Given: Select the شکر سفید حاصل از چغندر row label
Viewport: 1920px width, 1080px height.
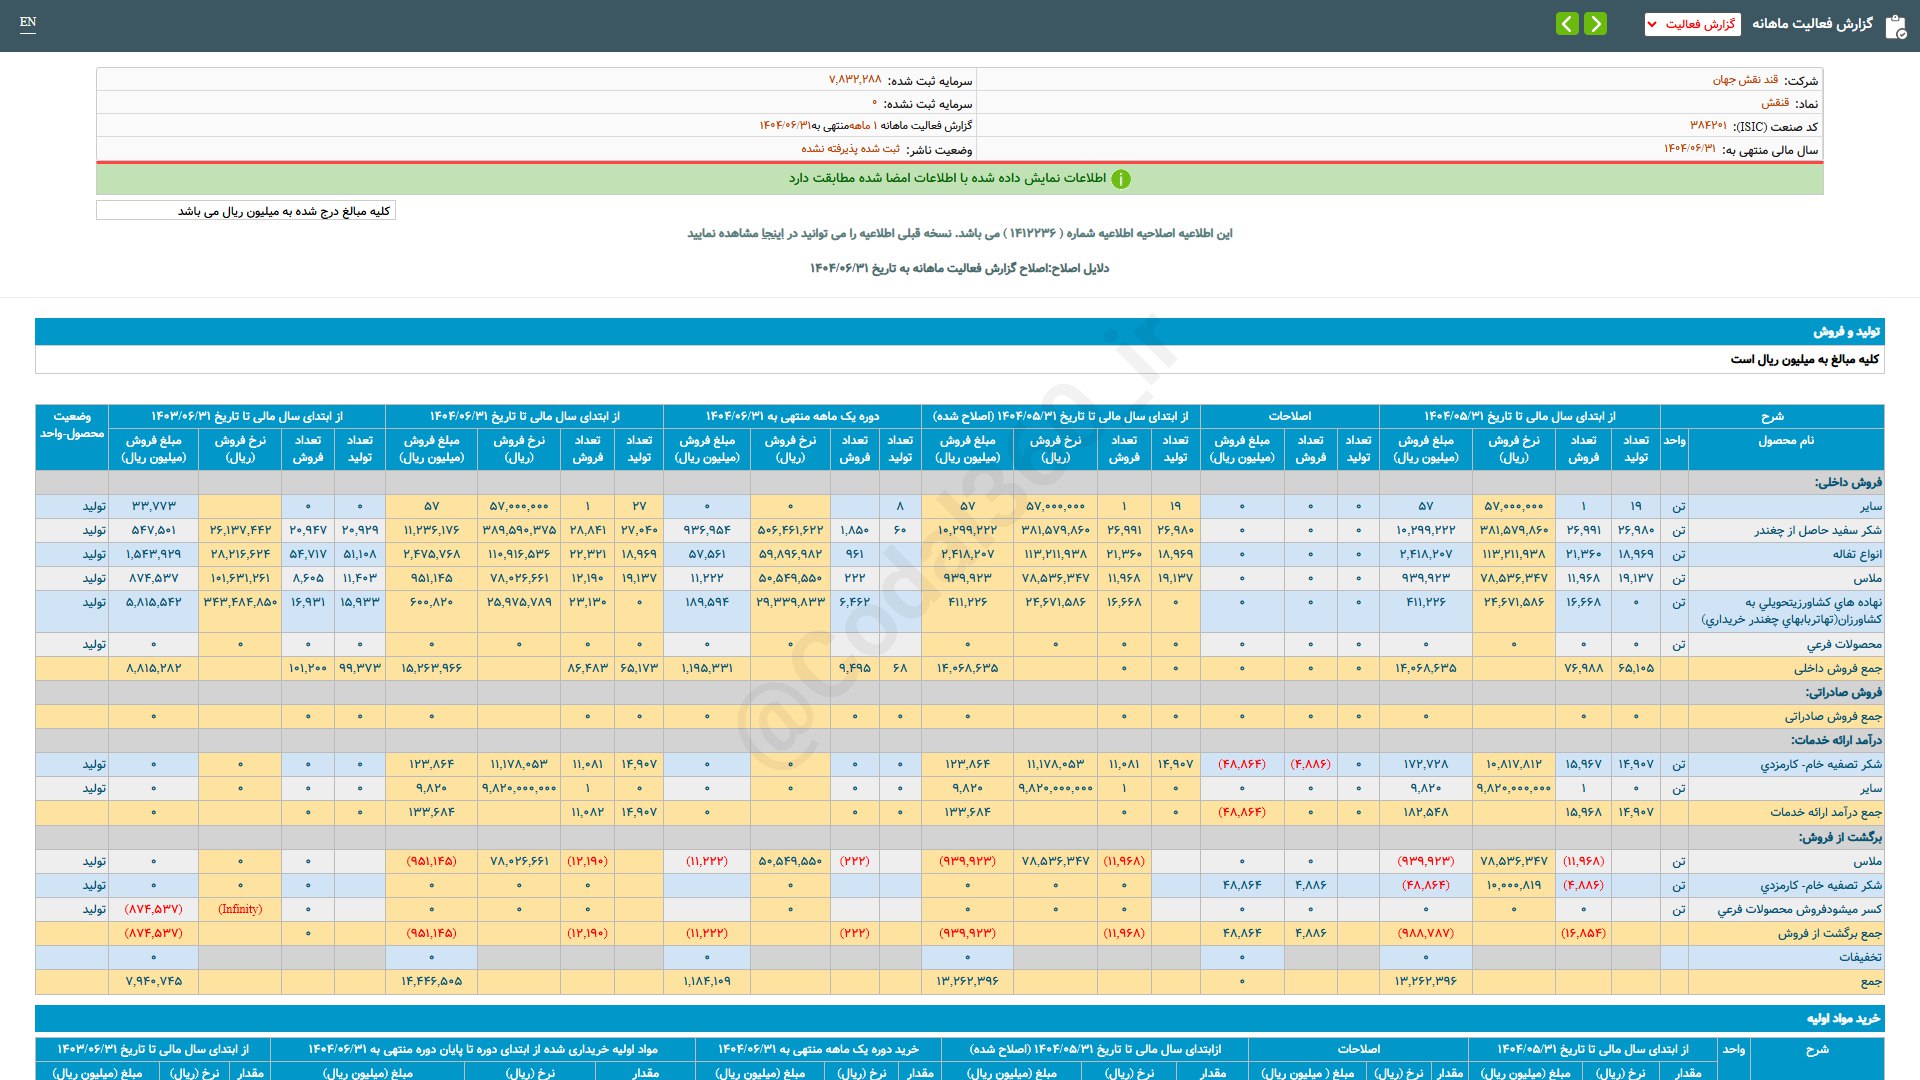Looking at the screenshot, I should [1817, 530].
